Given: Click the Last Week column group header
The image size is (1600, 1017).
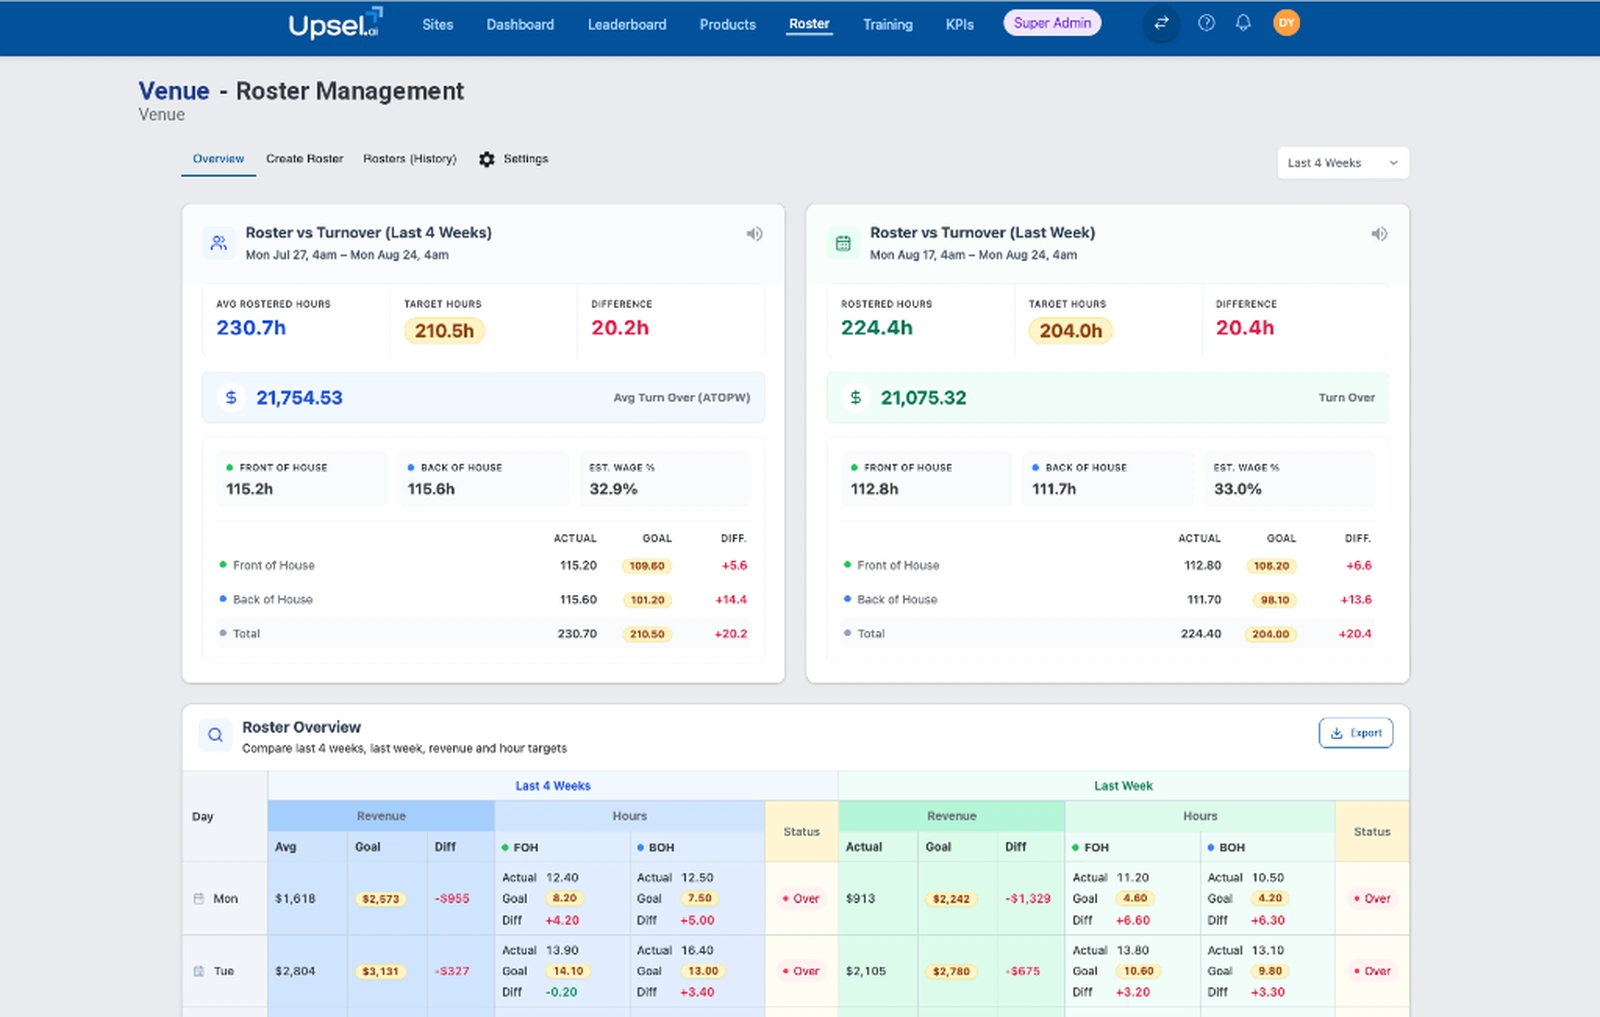Looking at the screenshot, I should [x=1123, y=786].
